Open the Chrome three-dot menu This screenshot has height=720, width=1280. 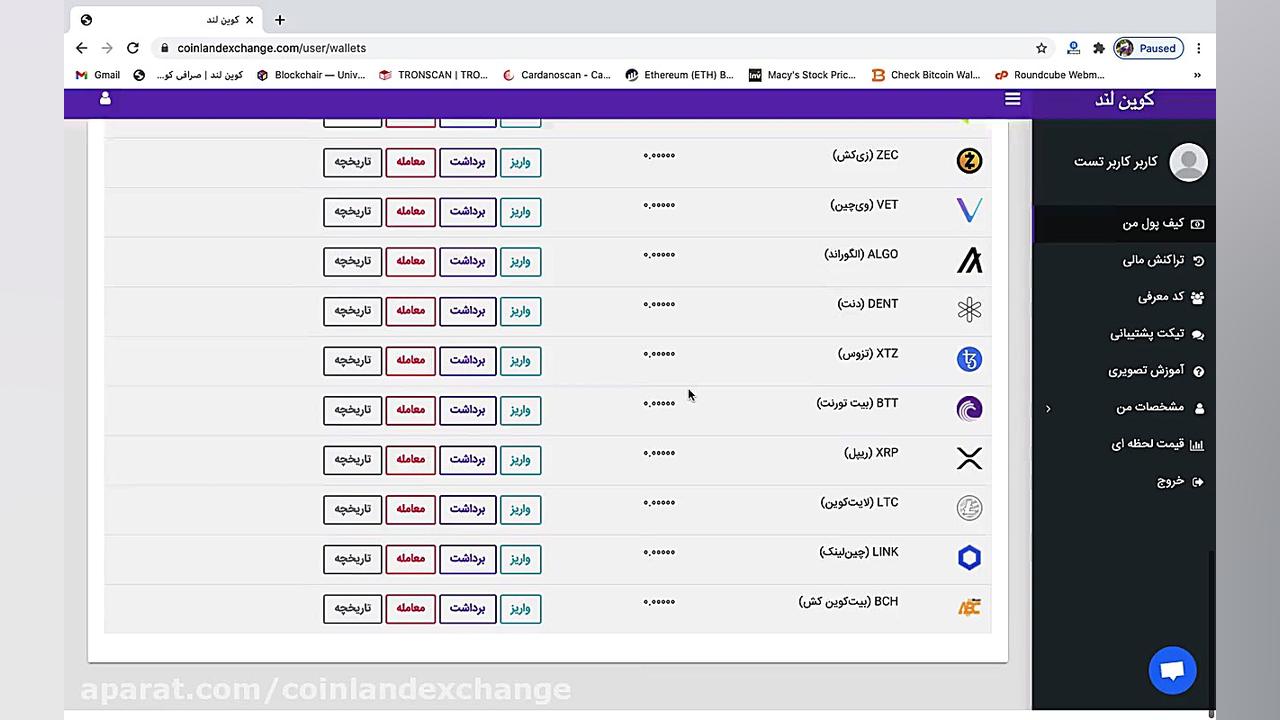[1198, 48]
